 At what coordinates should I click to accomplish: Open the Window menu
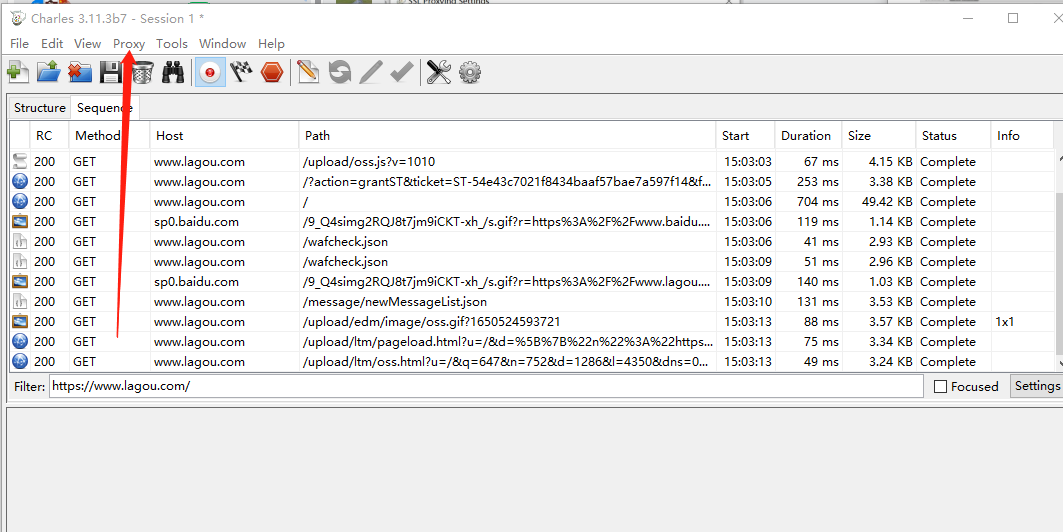point(222,43)
